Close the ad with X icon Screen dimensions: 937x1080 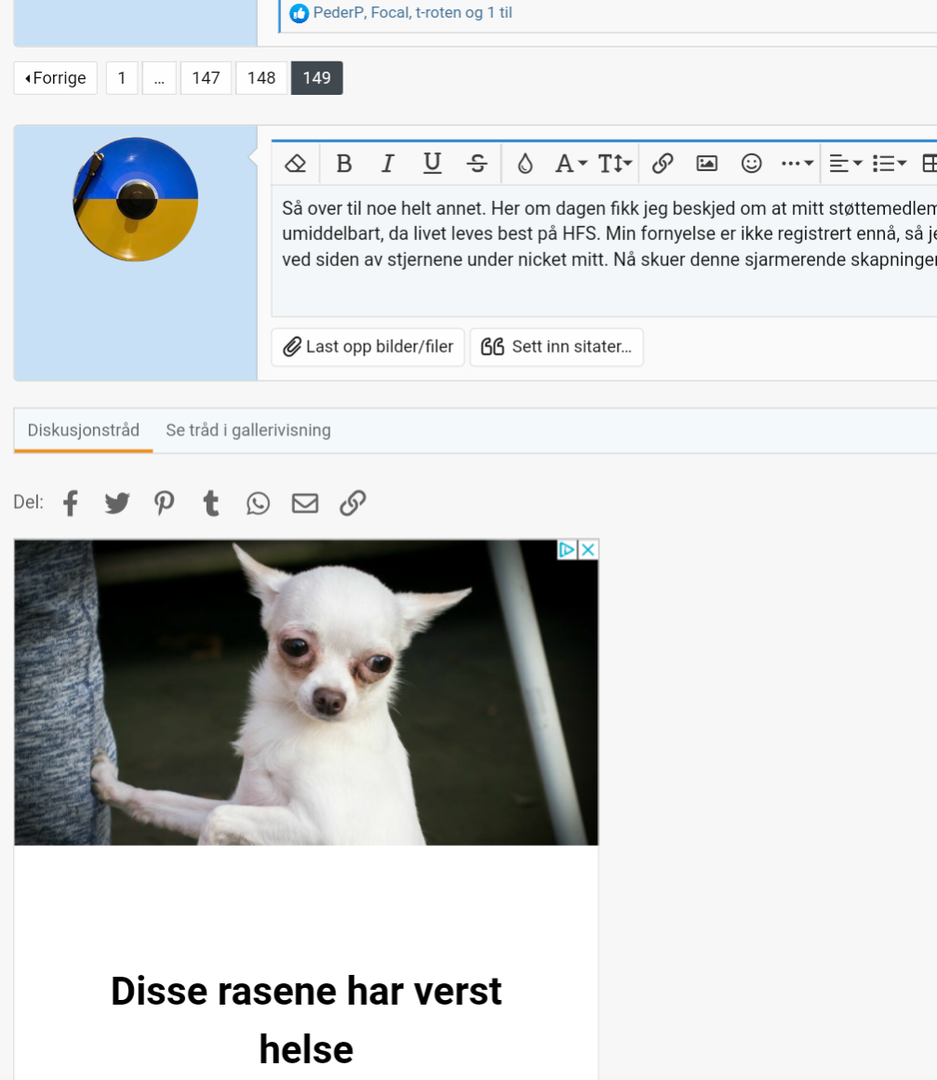pos(588,550)
